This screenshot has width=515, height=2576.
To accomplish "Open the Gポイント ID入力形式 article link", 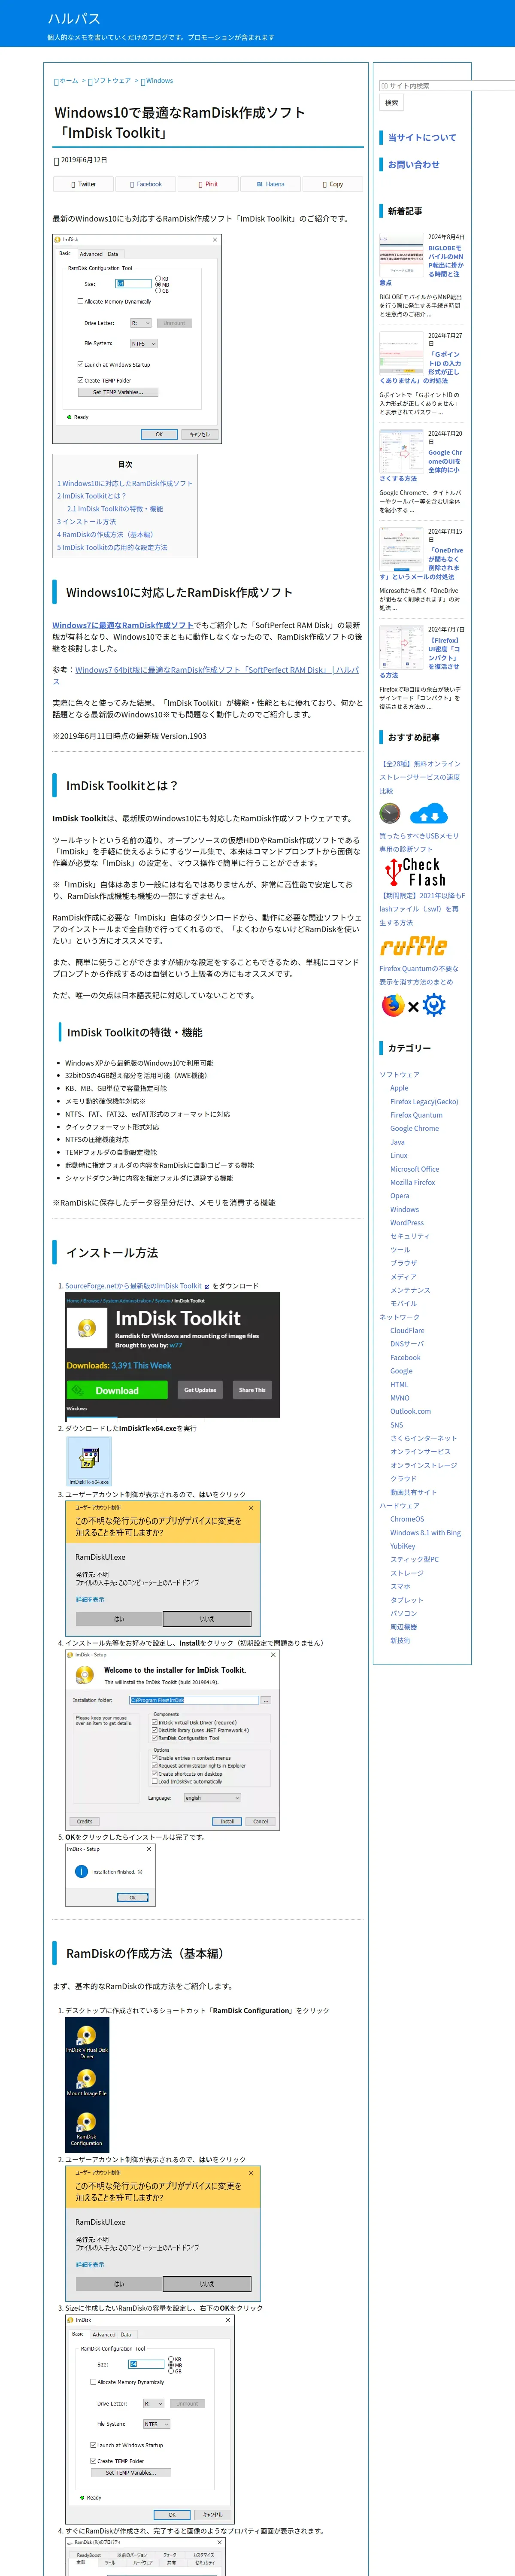I will [420, 367].
